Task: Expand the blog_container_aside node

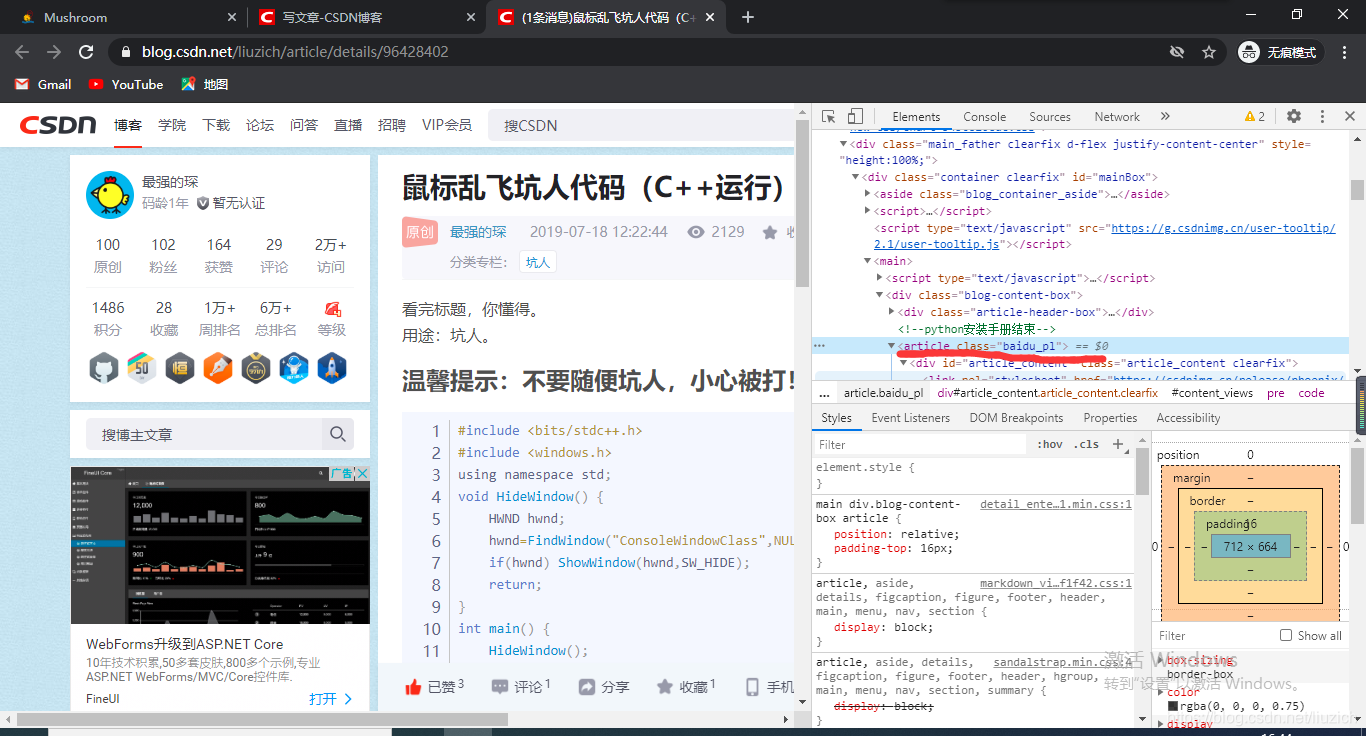Action: [867, 194]
